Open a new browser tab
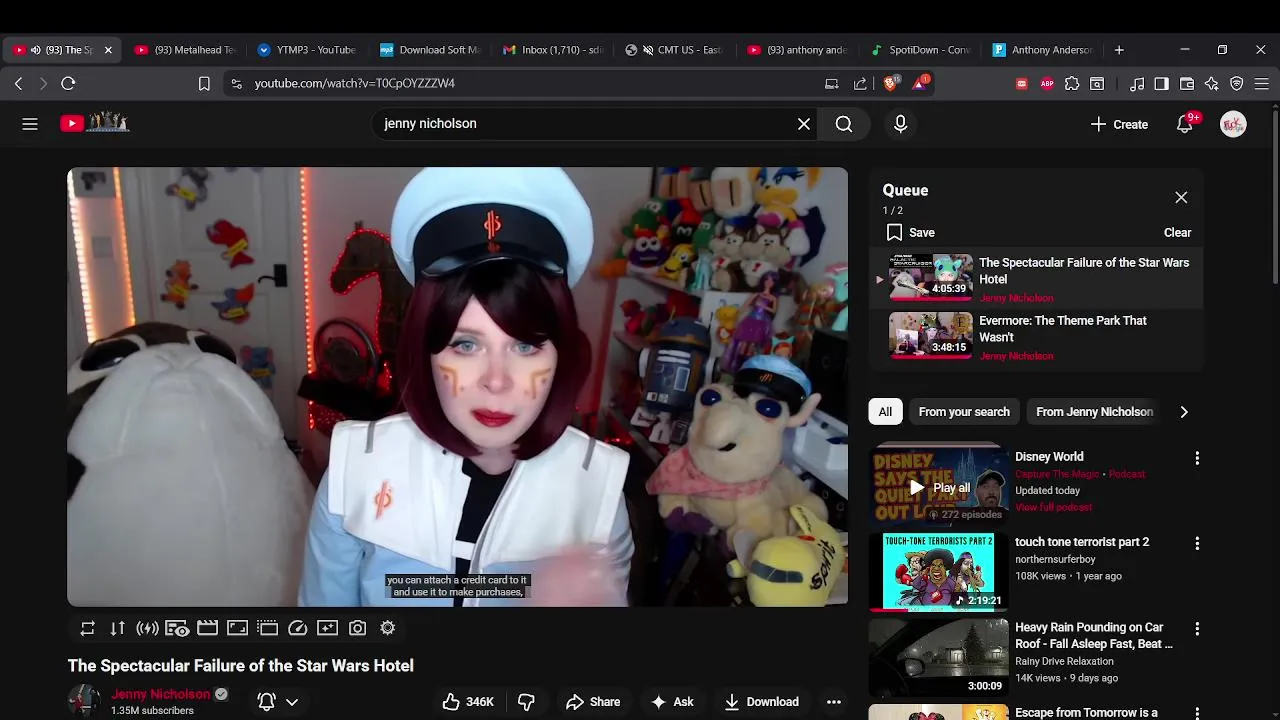Screen dimensions: 1280x720 1119,50
